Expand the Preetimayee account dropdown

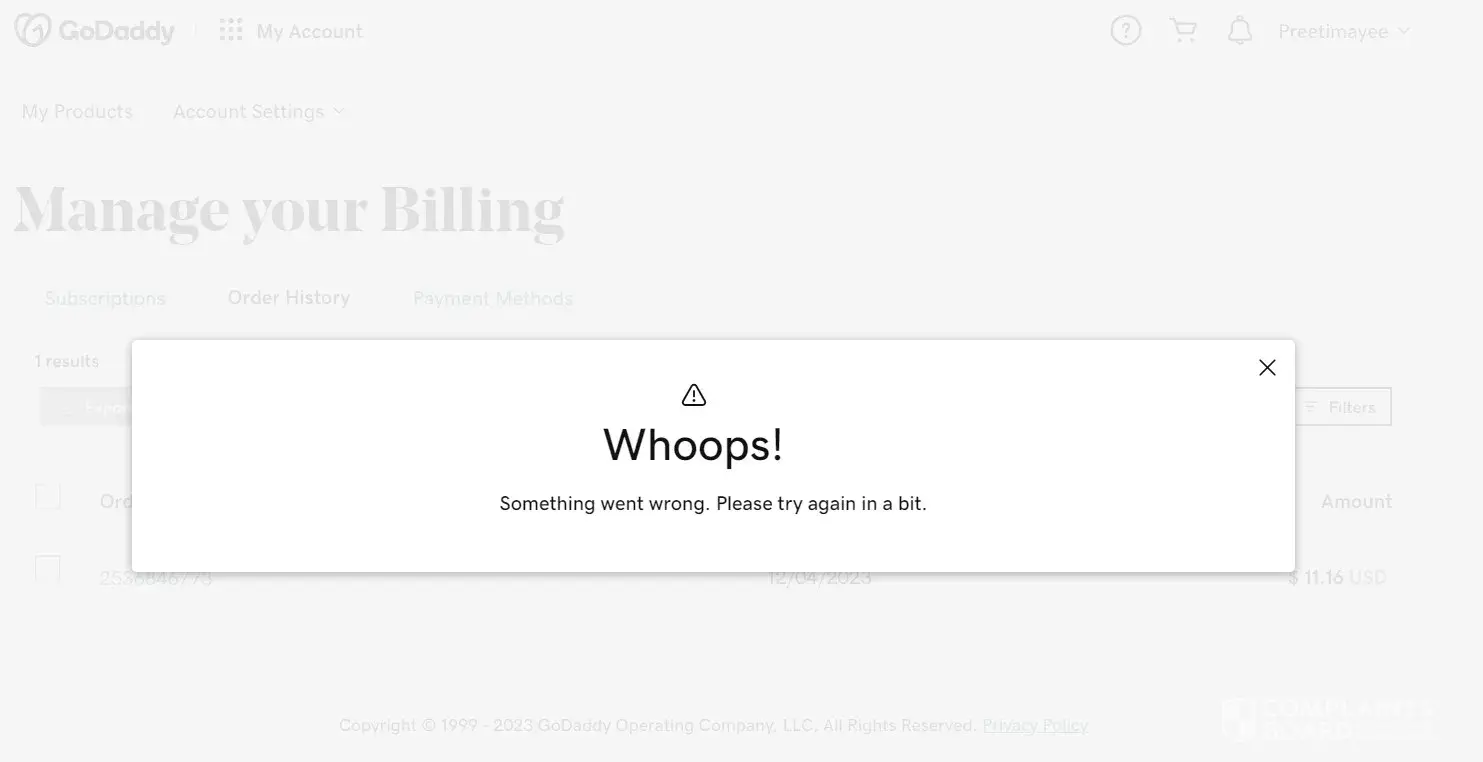coord(1344,31)
